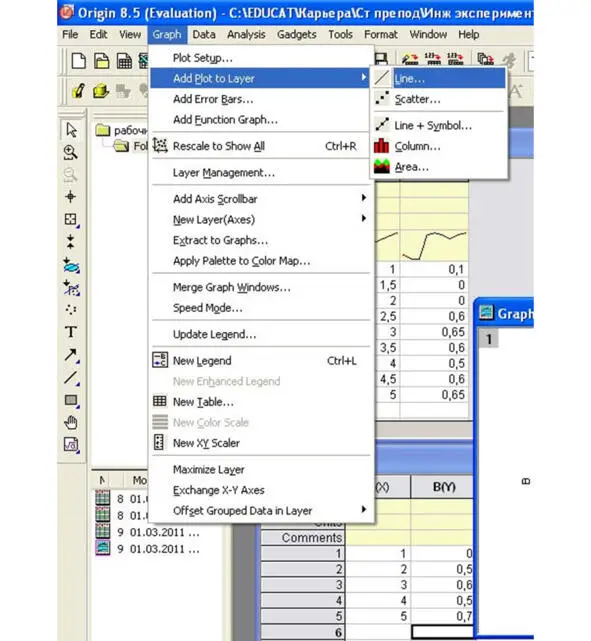Open the Gadgets menu
The height and width of the screenshot is (641, 591).
click(296, 34)
